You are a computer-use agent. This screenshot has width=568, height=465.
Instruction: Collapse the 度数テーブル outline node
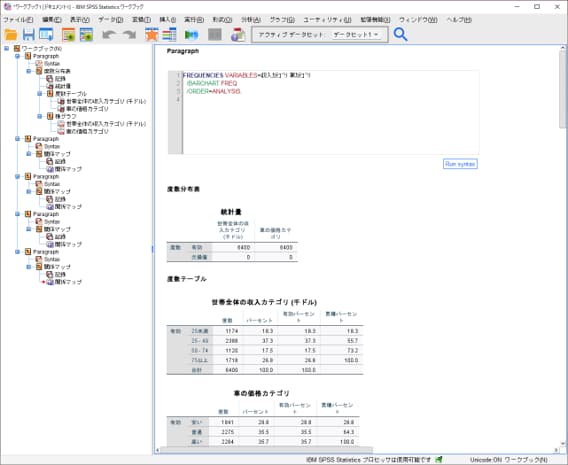39,94
